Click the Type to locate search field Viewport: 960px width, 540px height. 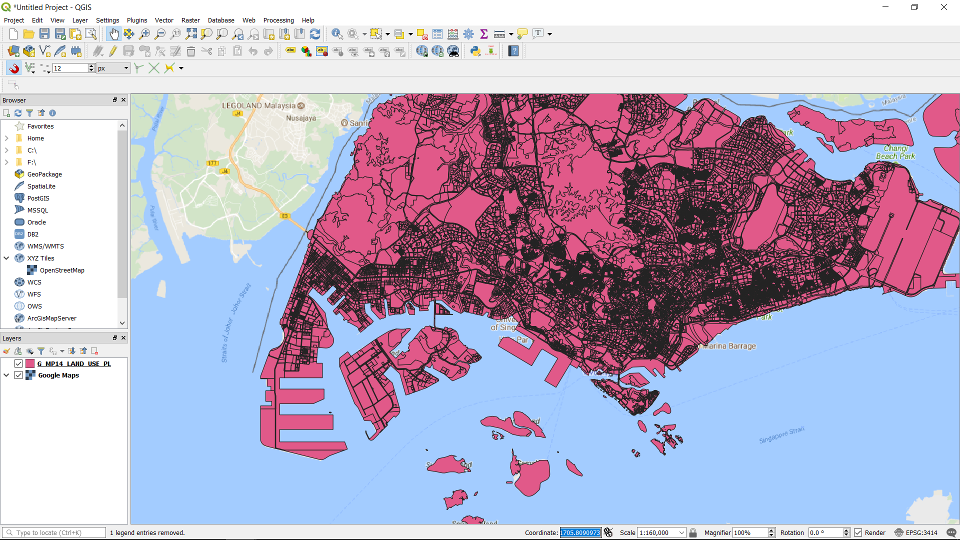click(x=58, y=533)
